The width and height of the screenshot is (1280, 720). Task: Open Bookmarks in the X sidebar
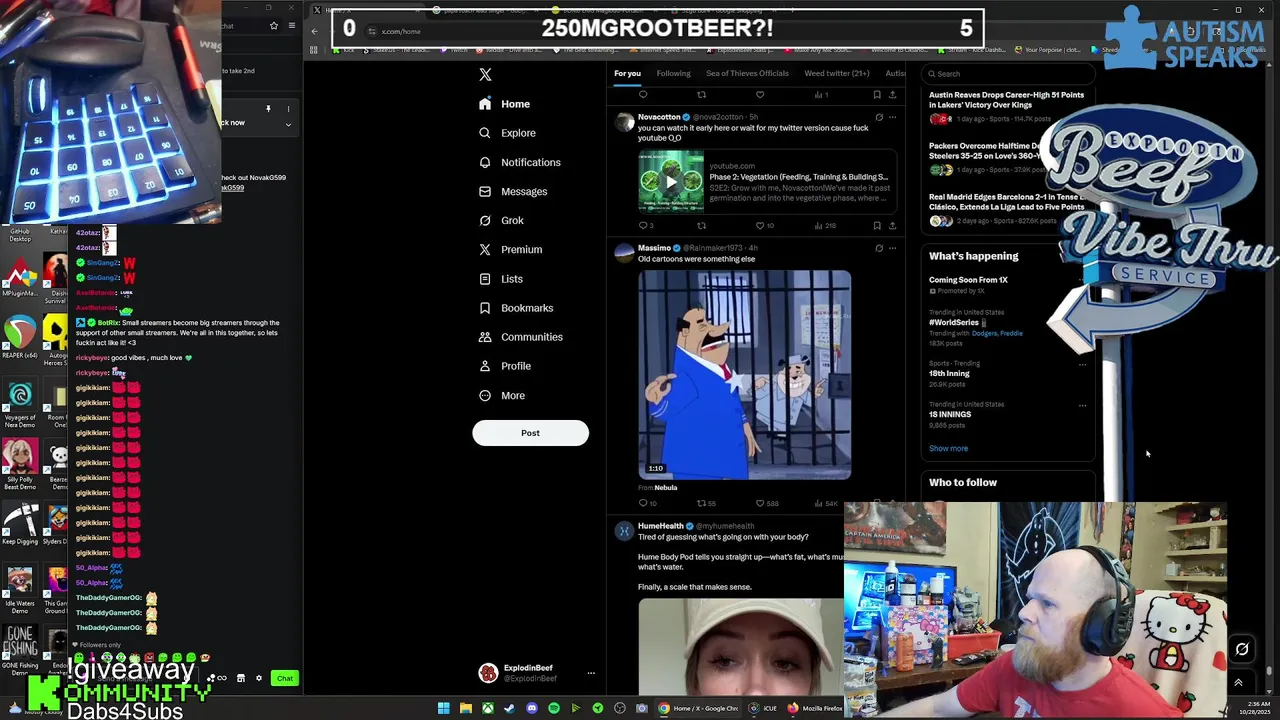[516, 308]
